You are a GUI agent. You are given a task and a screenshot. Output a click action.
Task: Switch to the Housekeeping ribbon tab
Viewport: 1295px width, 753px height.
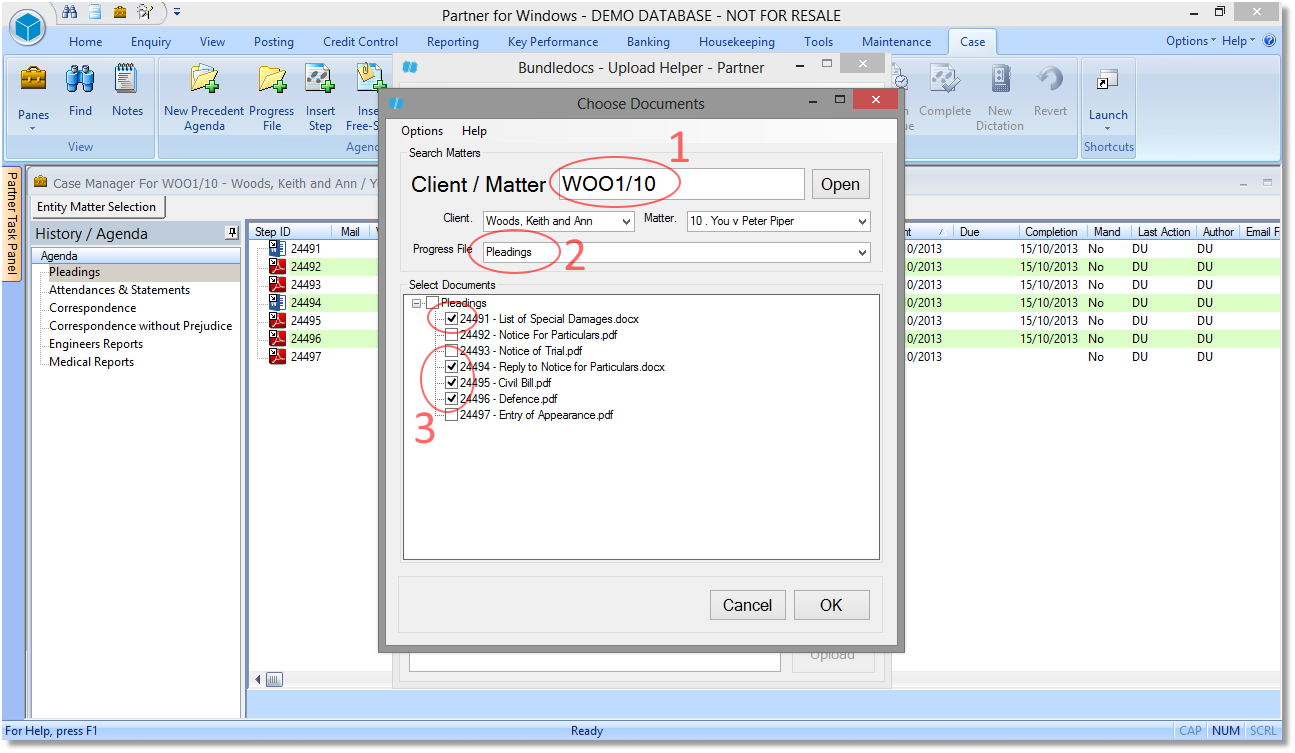pyautogui.click(x=737, y=42)
